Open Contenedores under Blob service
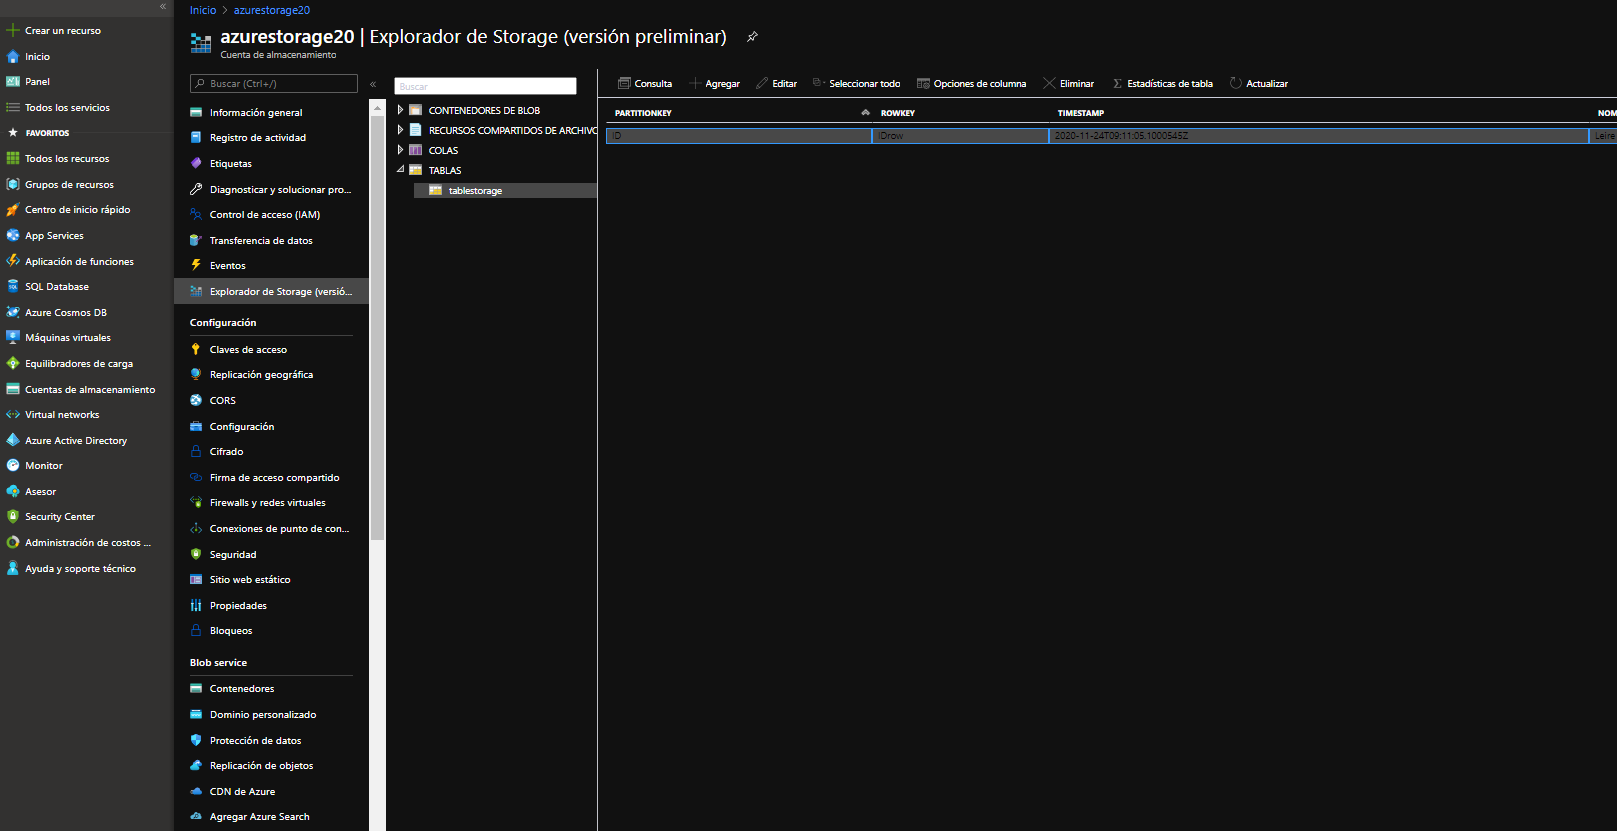Image resolution: width=1617 pixels, height=831 pixels. (242, 689)
